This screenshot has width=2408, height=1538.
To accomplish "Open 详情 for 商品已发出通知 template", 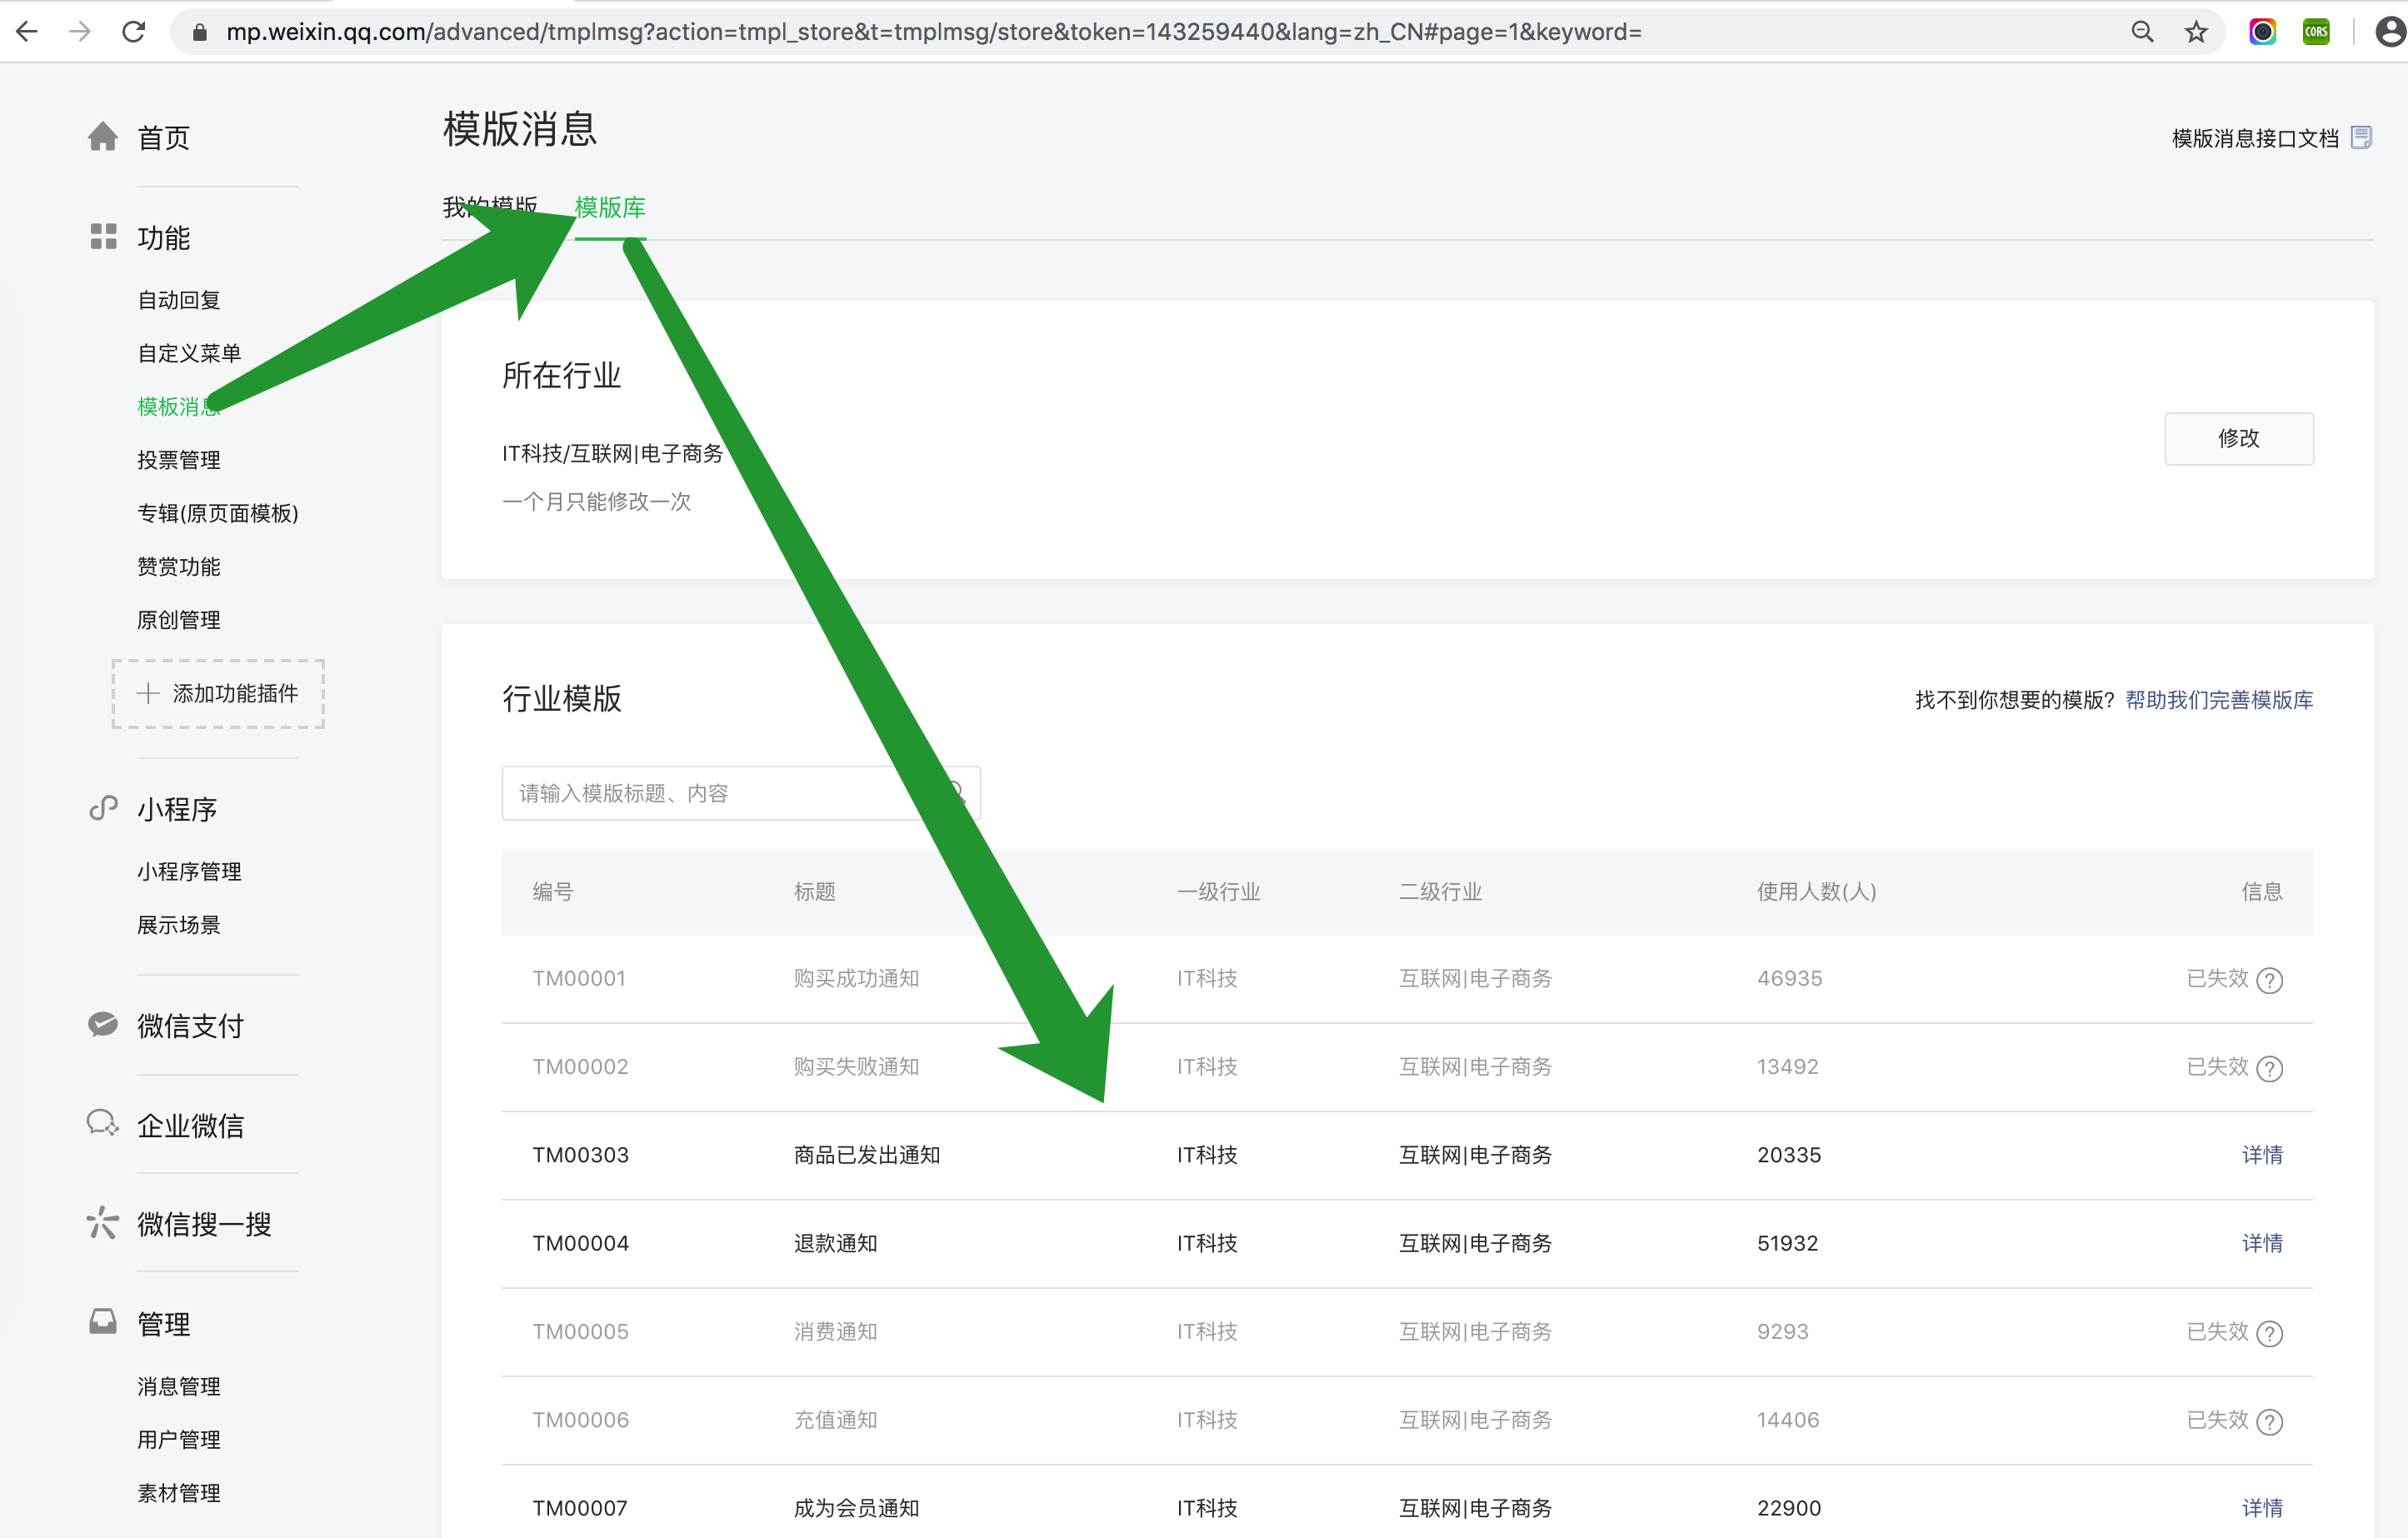I will (2261, 1155).
